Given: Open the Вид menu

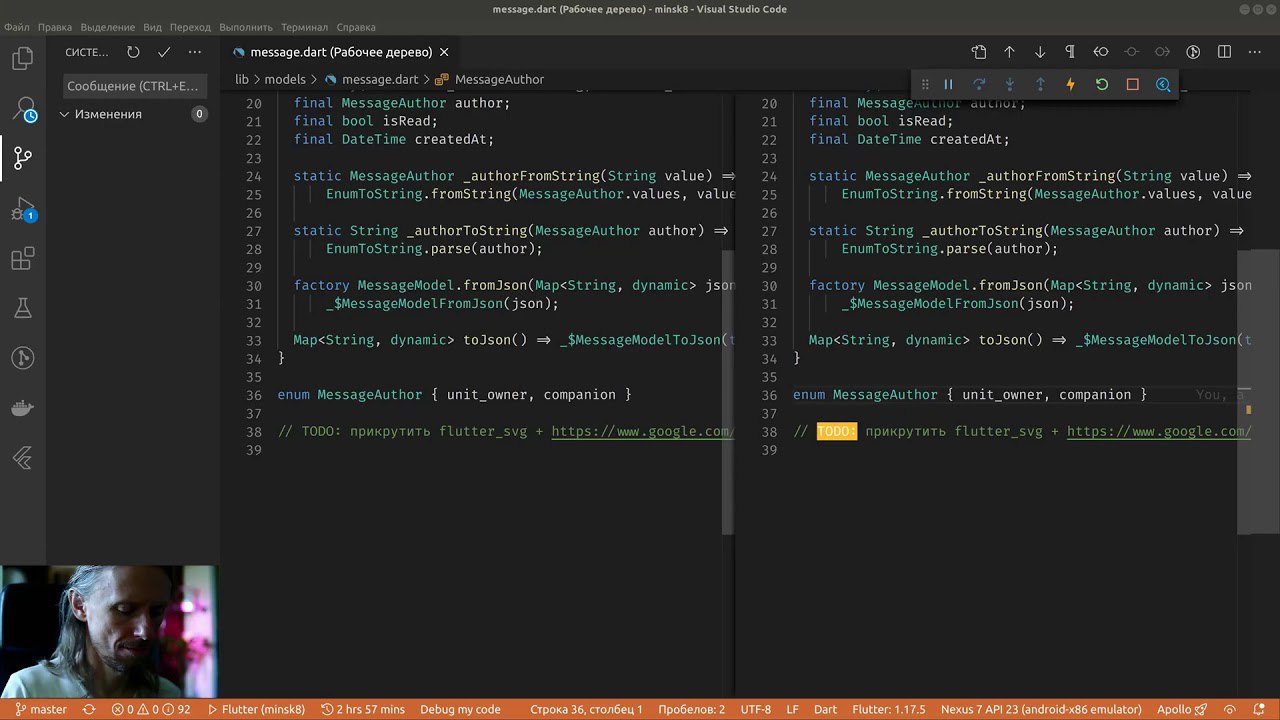Looking at the screenshot, I should (152, 27).
